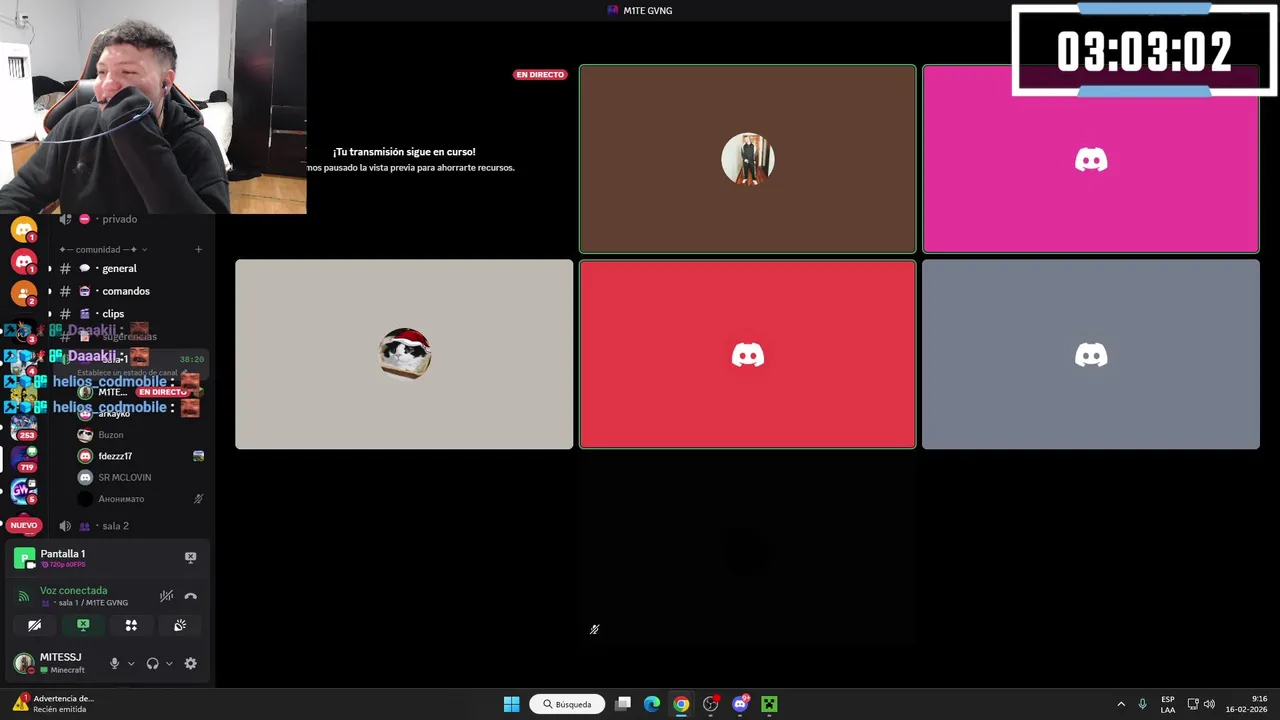This screenshot has width=1280, height=720.
Task: Open the comandos text channel
Action: [125, 291]
